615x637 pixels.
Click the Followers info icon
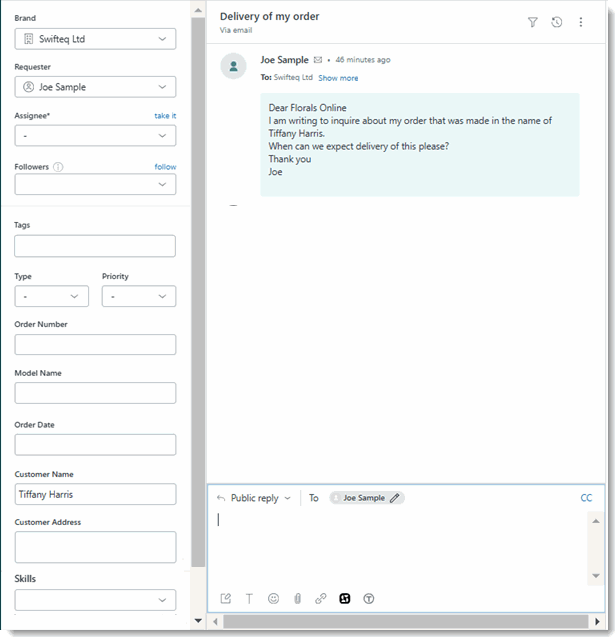click(58, 167)
